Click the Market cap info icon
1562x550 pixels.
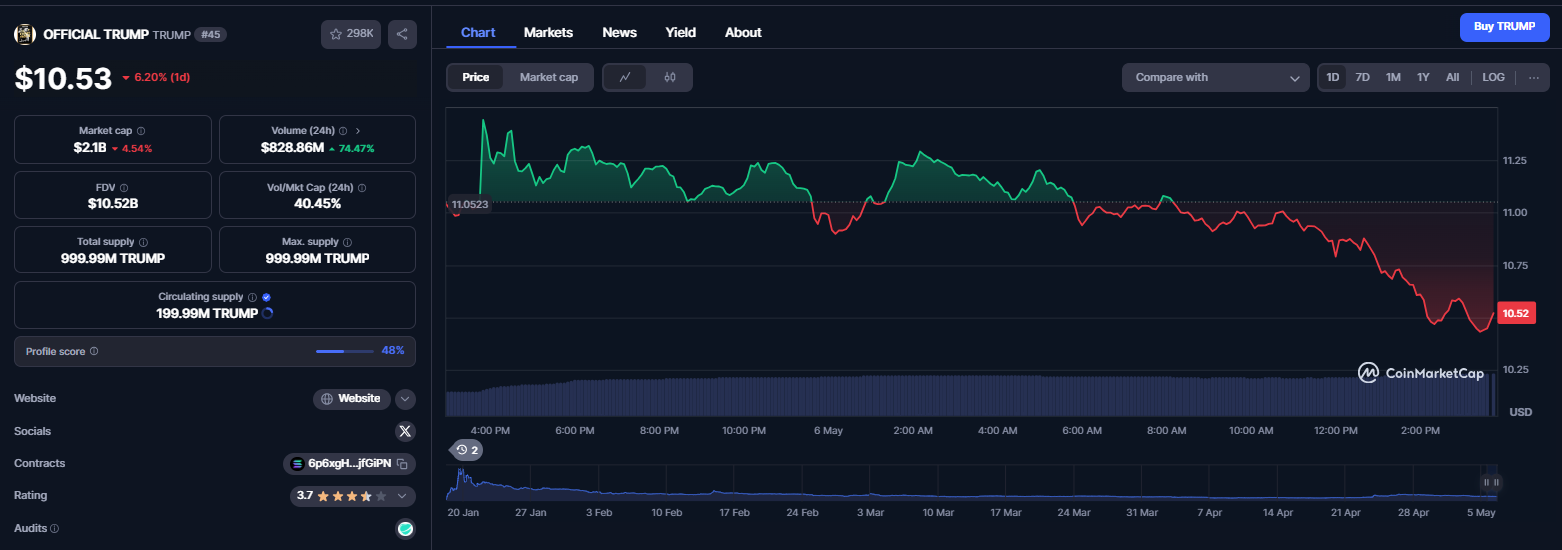tap(141, 131)
